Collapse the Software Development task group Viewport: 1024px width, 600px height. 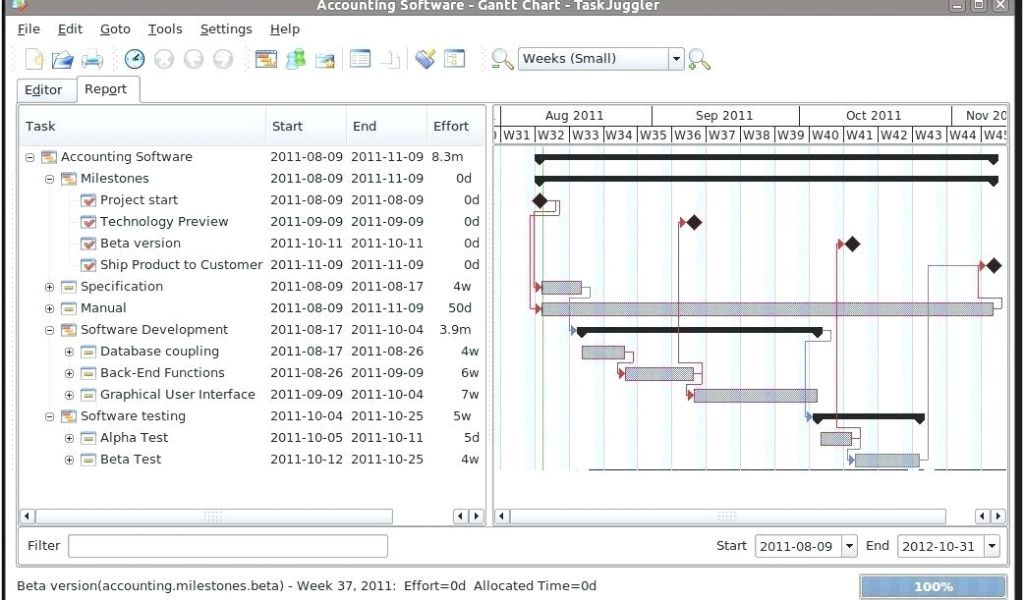coord(50,330)
